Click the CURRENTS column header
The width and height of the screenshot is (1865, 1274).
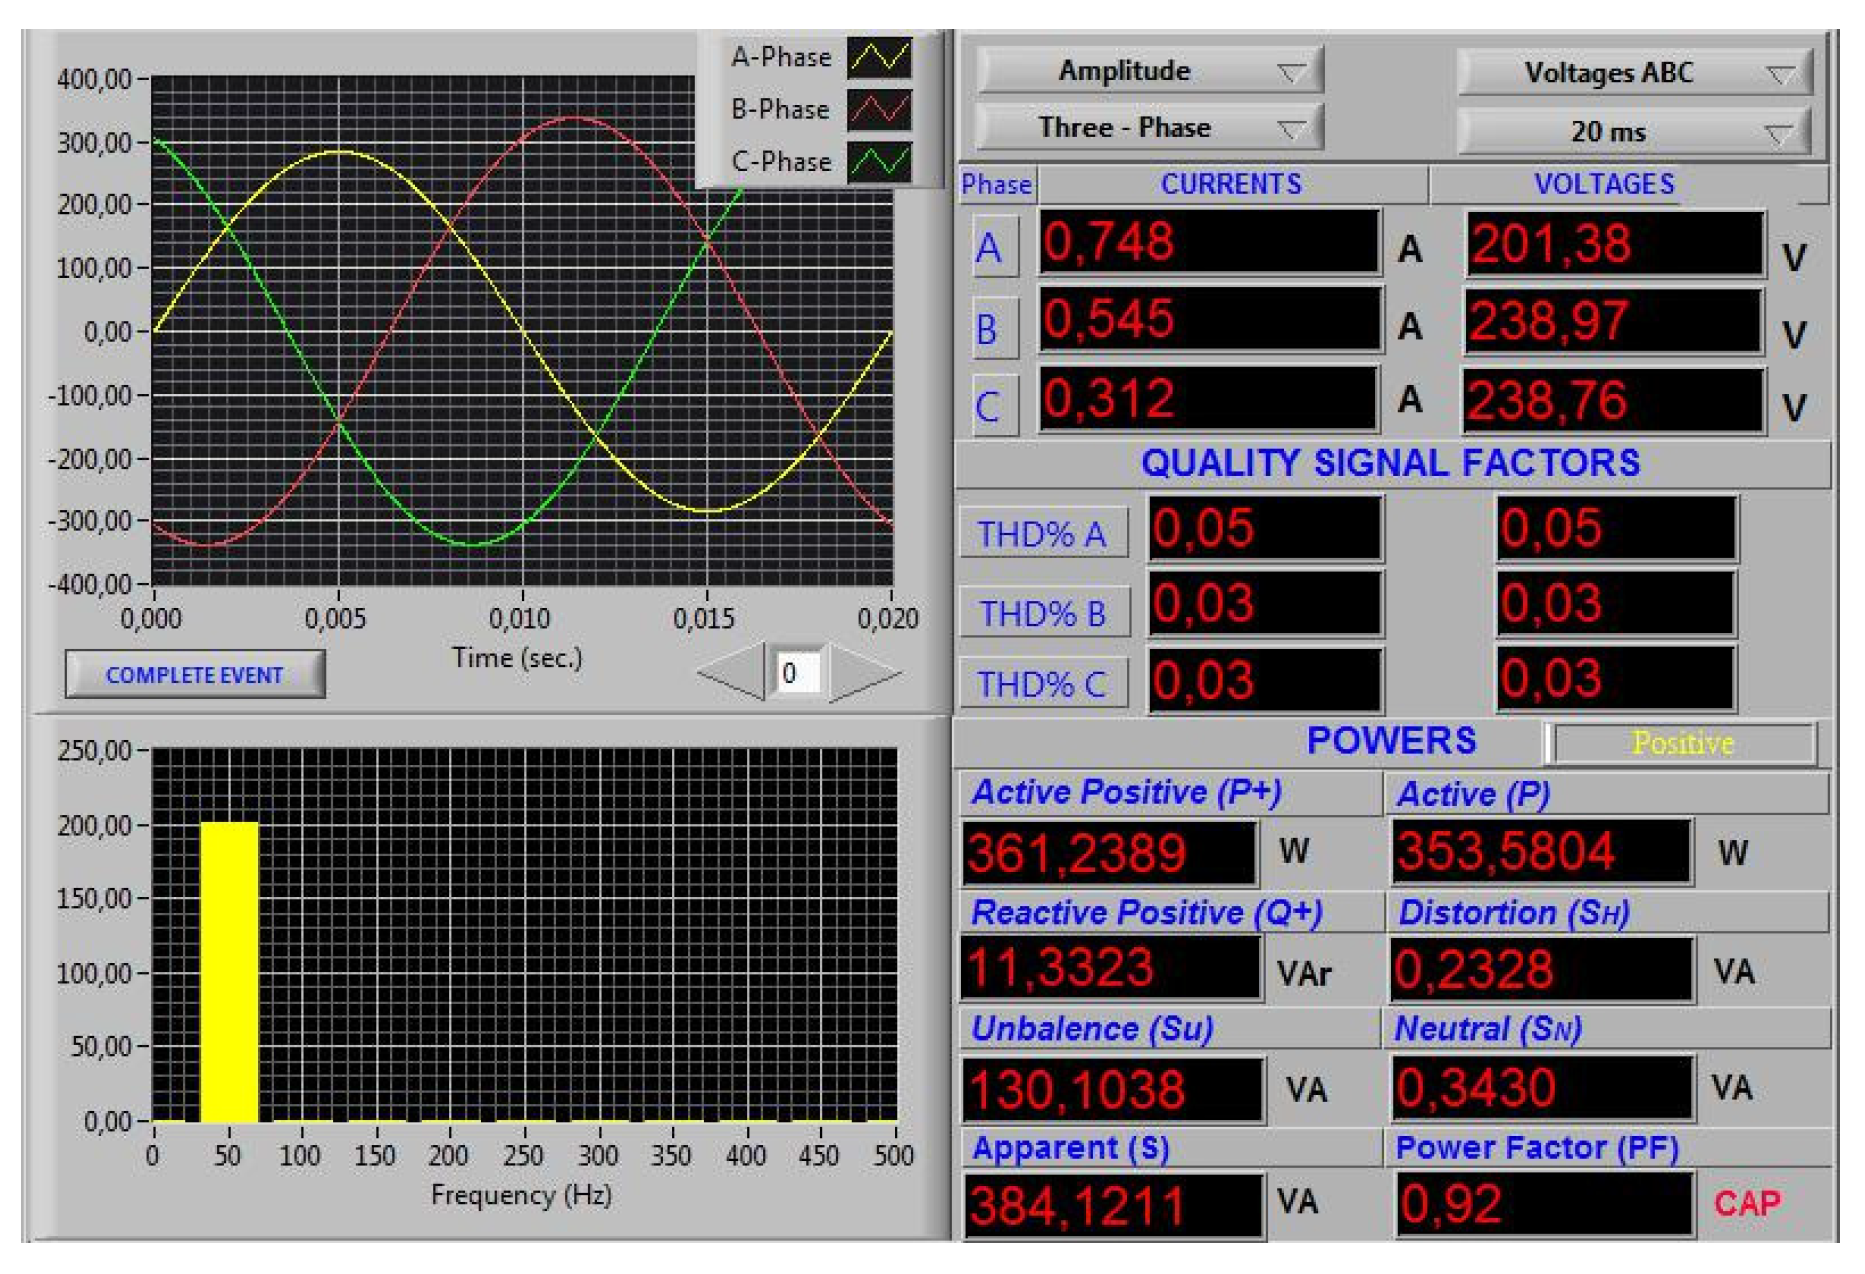click(x=1231, y=185)
